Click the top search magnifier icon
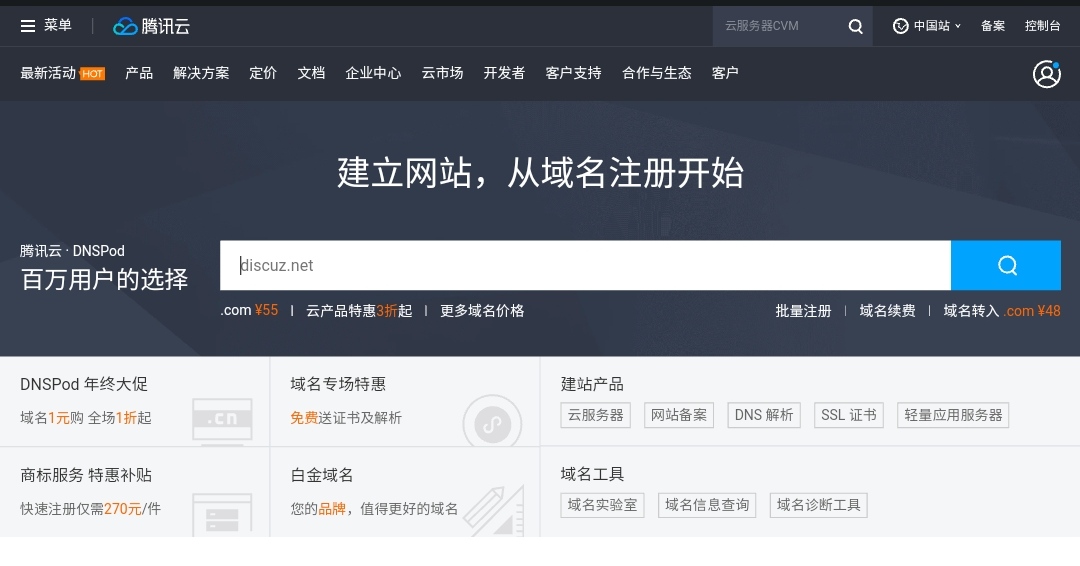The width and height of the screenshot is (1080, 566). coord(855,26)
